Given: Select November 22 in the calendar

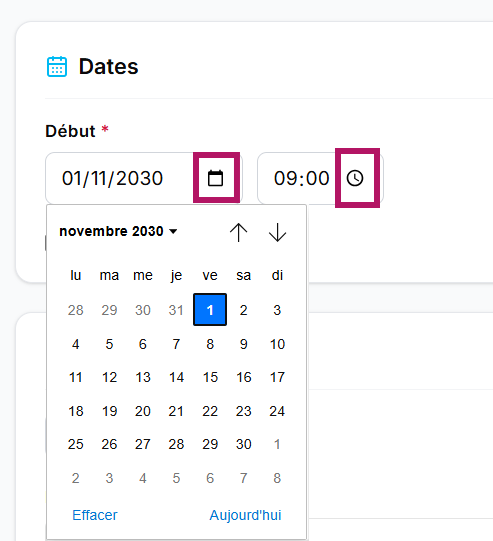Looking at the screenshot, I should pyautogui.click(x=210, y=411).
